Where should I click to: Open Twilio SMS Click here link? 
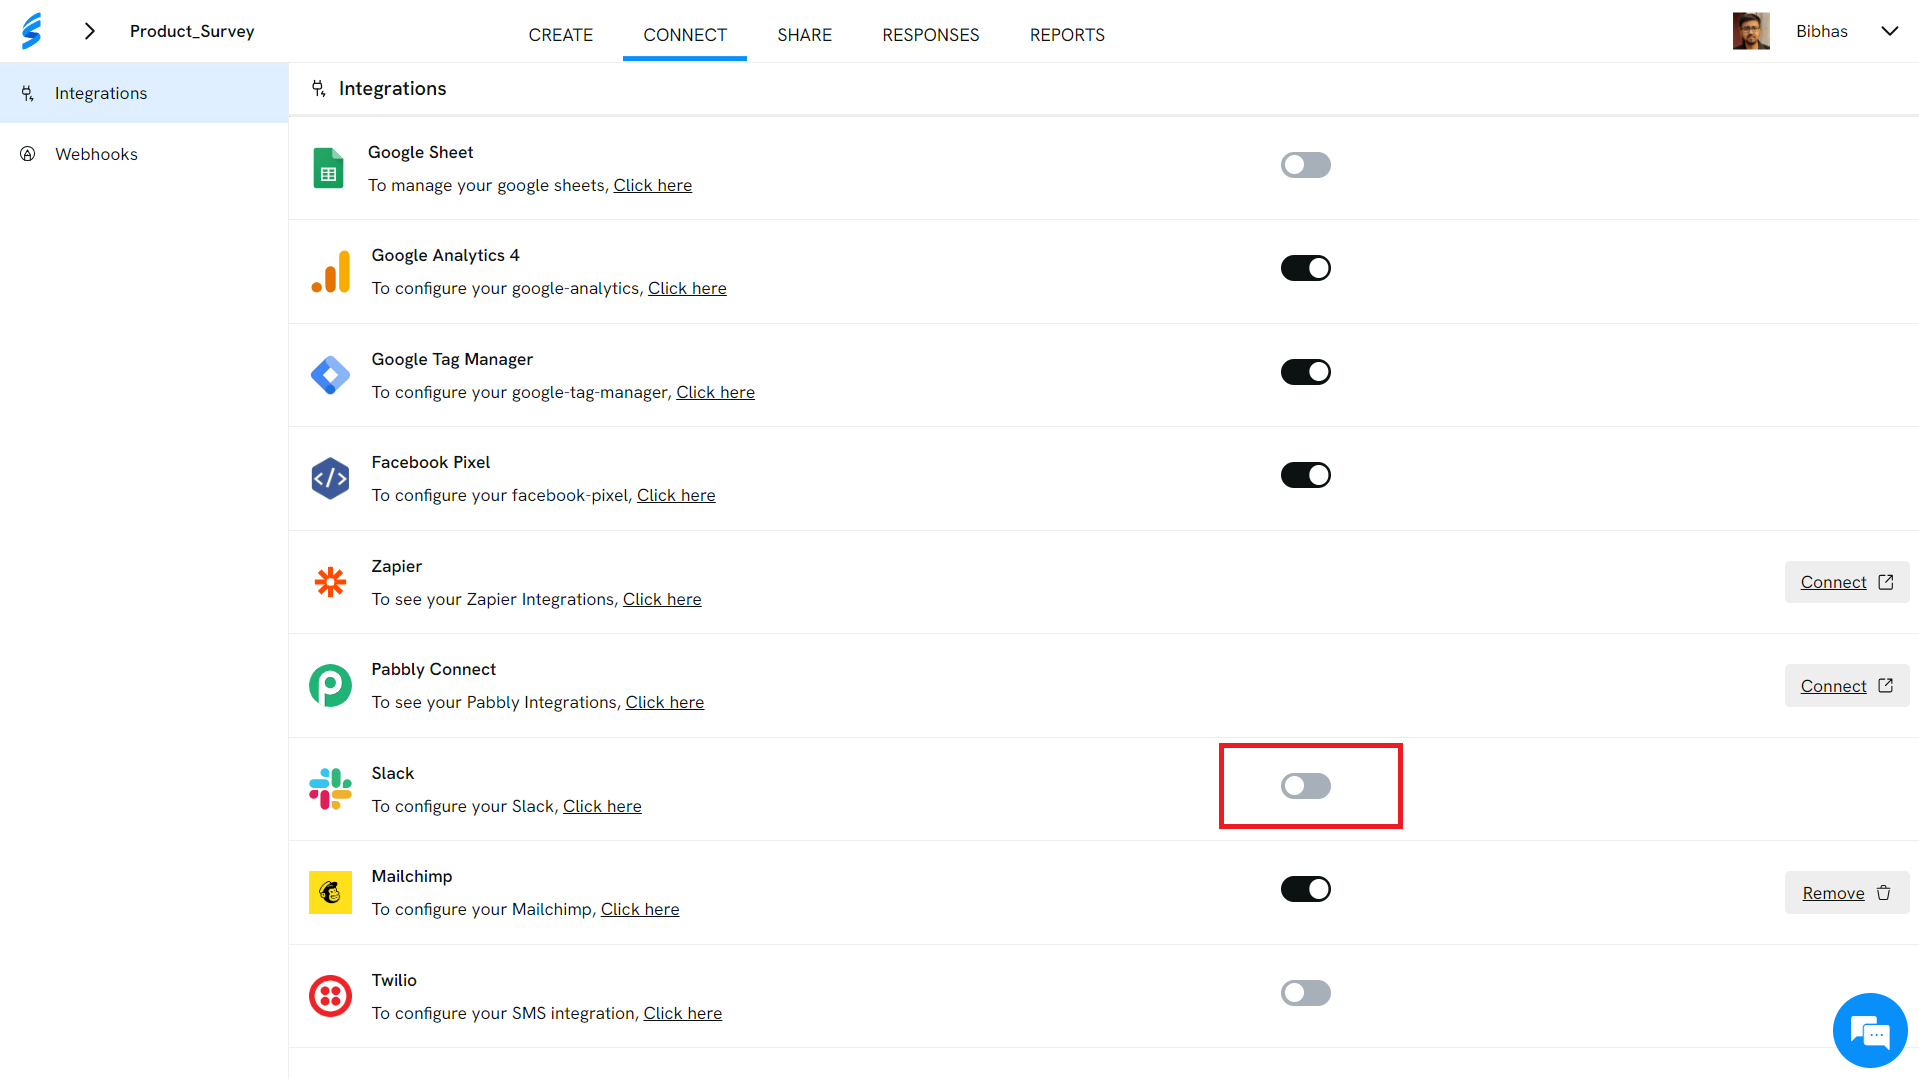683,1013
